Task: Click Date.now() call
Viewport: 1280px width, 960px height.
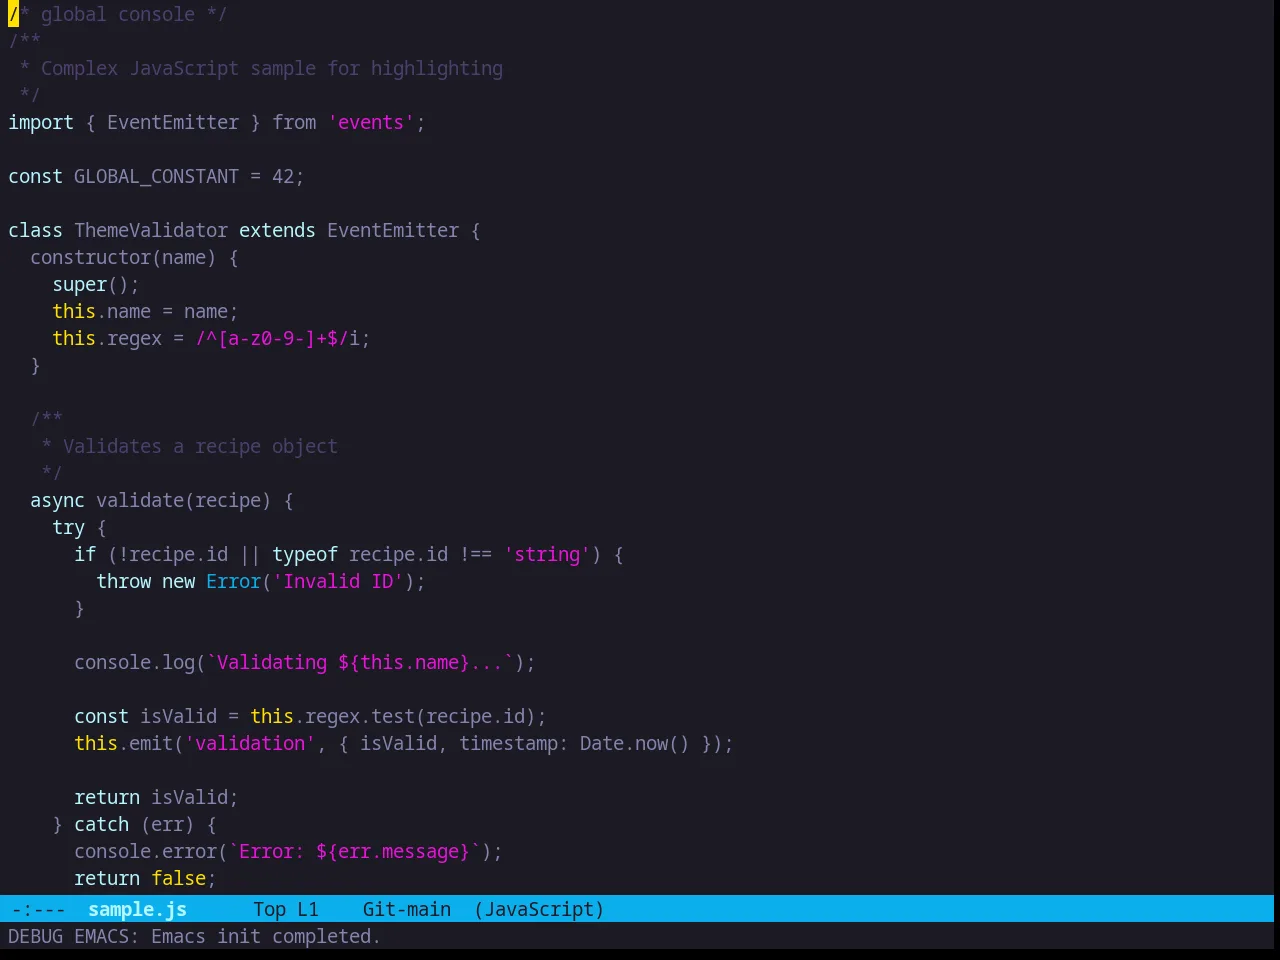Action: point(635,743)
